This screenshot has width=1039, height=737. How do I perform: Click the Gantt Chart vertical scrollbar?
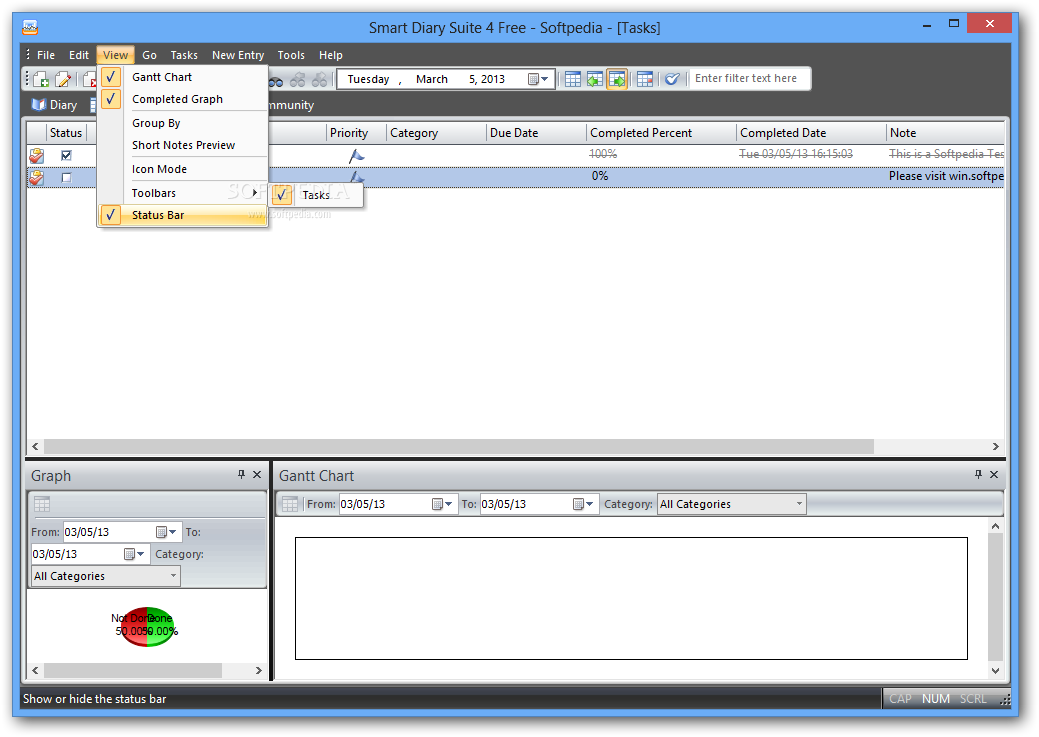(x=995, y=598)
